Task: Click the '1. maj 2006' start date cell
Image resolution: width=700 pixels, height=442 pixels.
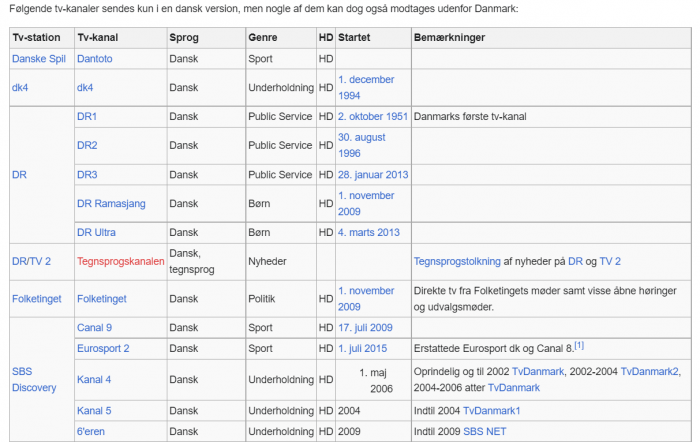Action: pos(373,380)
